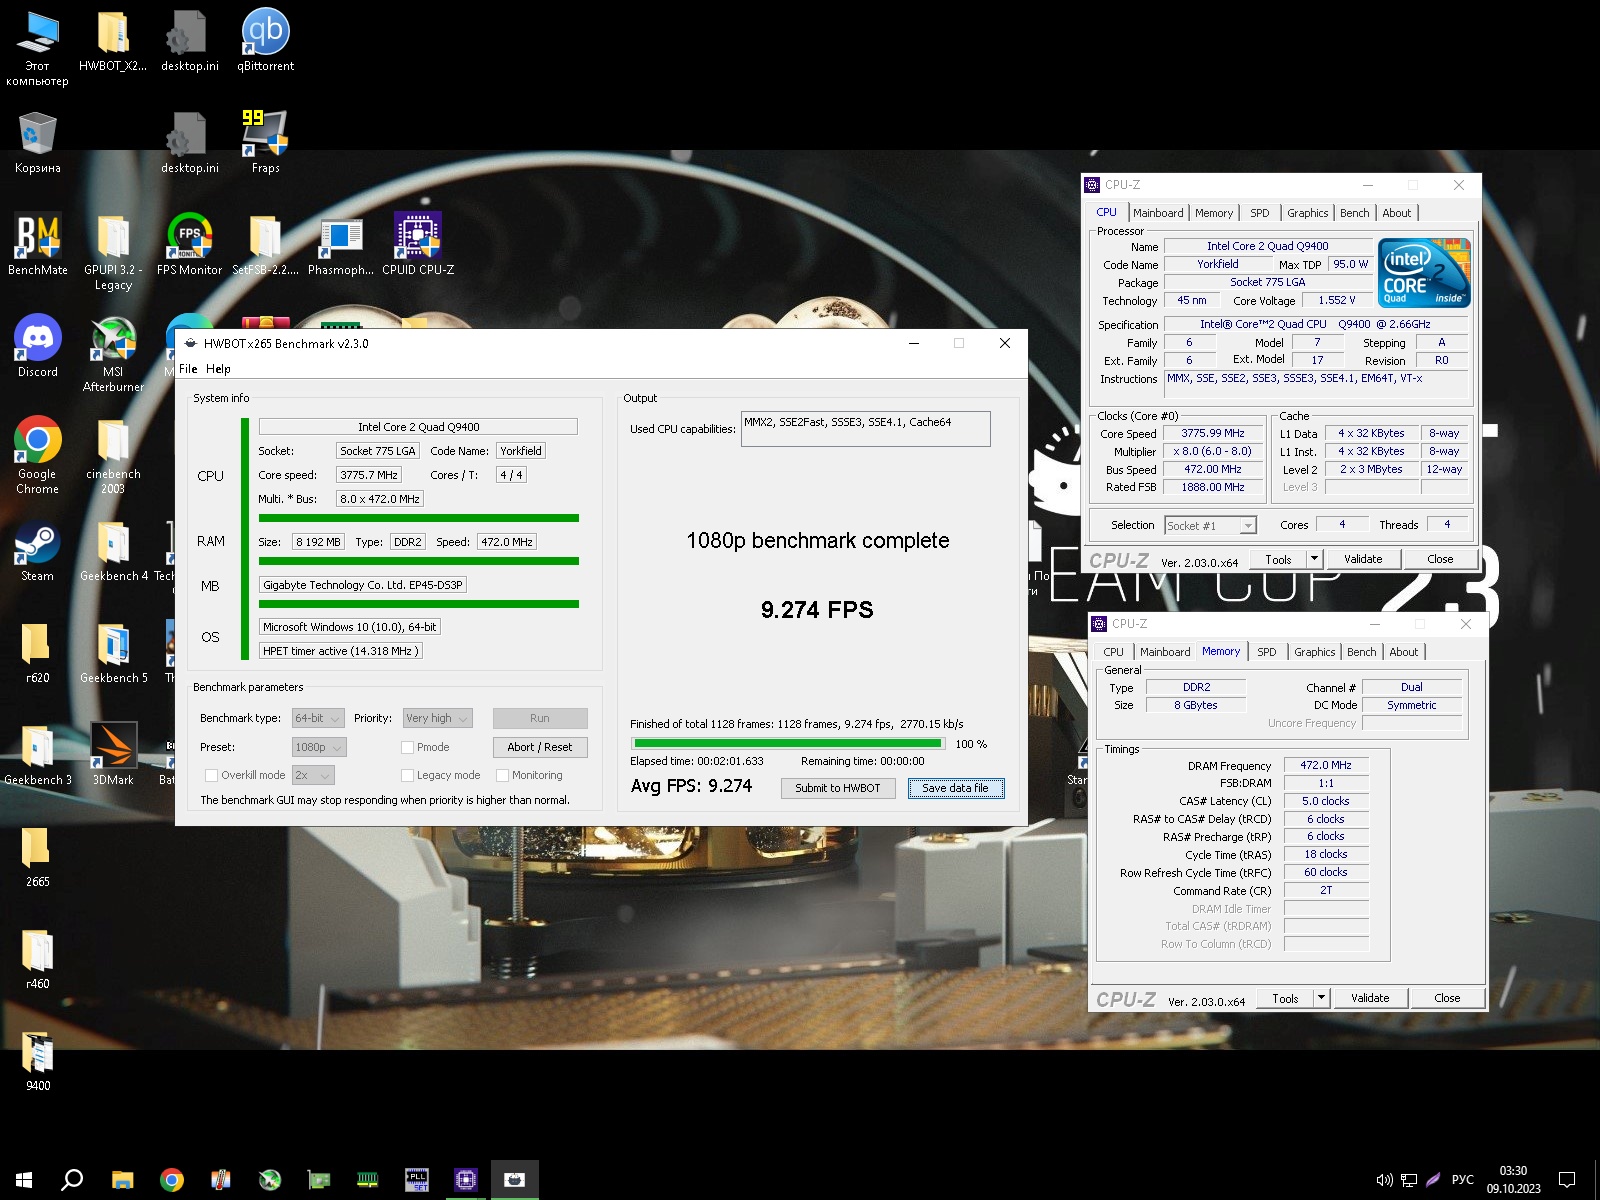Viewport: 1600px width, 1200px height.
Task: Click the Save data file button
Action: click(955, 788)
